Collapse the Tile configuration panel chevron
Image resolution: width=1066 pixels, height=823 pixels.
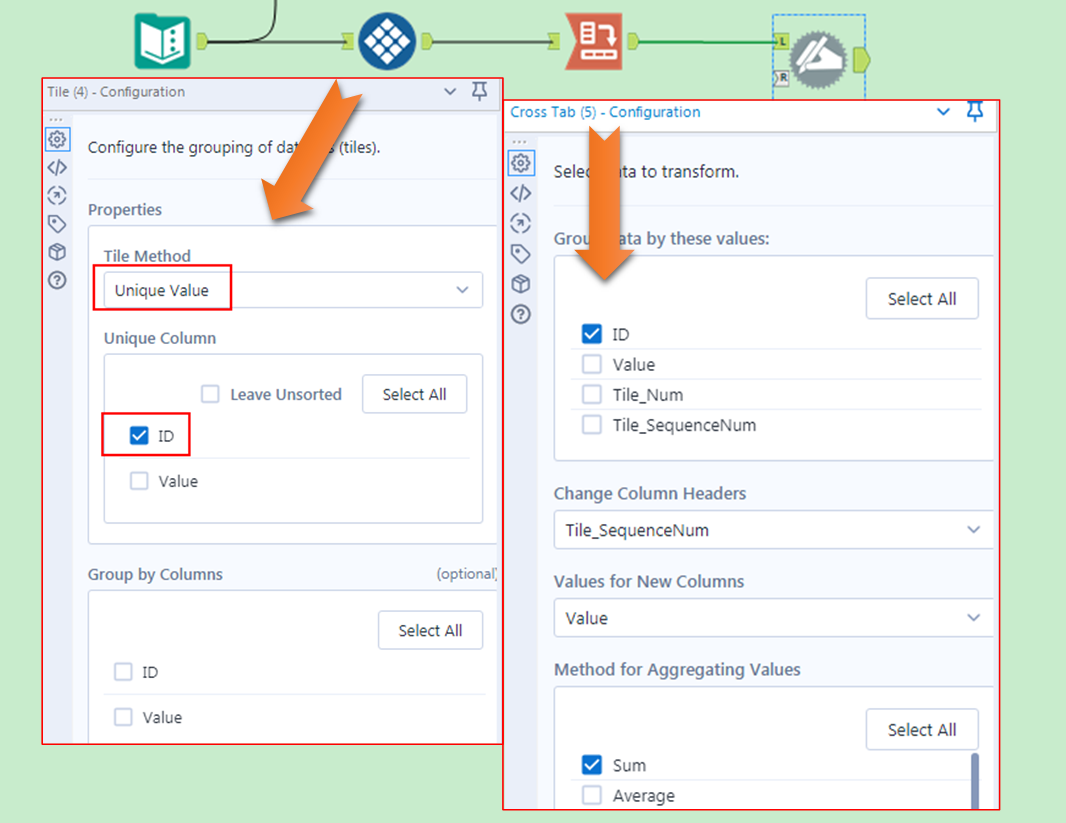(450, 91)
